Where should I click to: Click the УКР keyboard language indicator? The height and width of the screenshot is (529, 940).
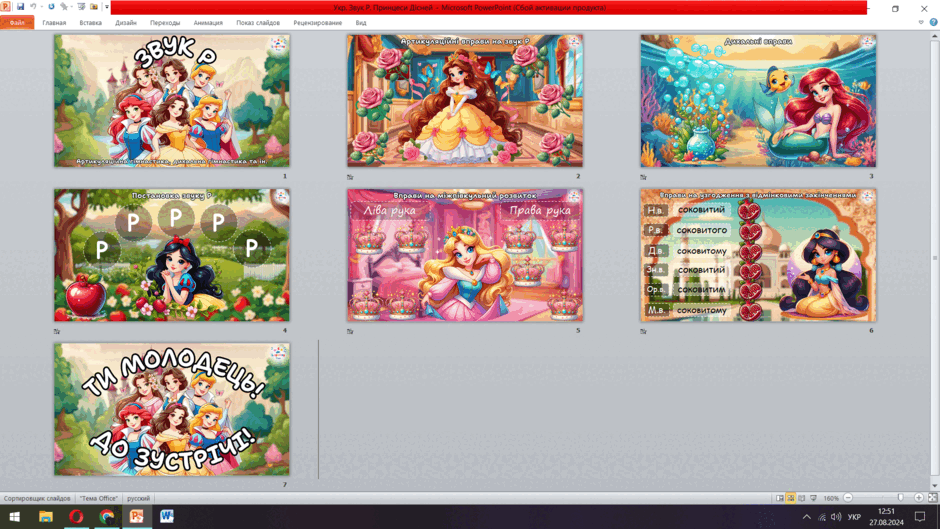[x=854, y=517]
